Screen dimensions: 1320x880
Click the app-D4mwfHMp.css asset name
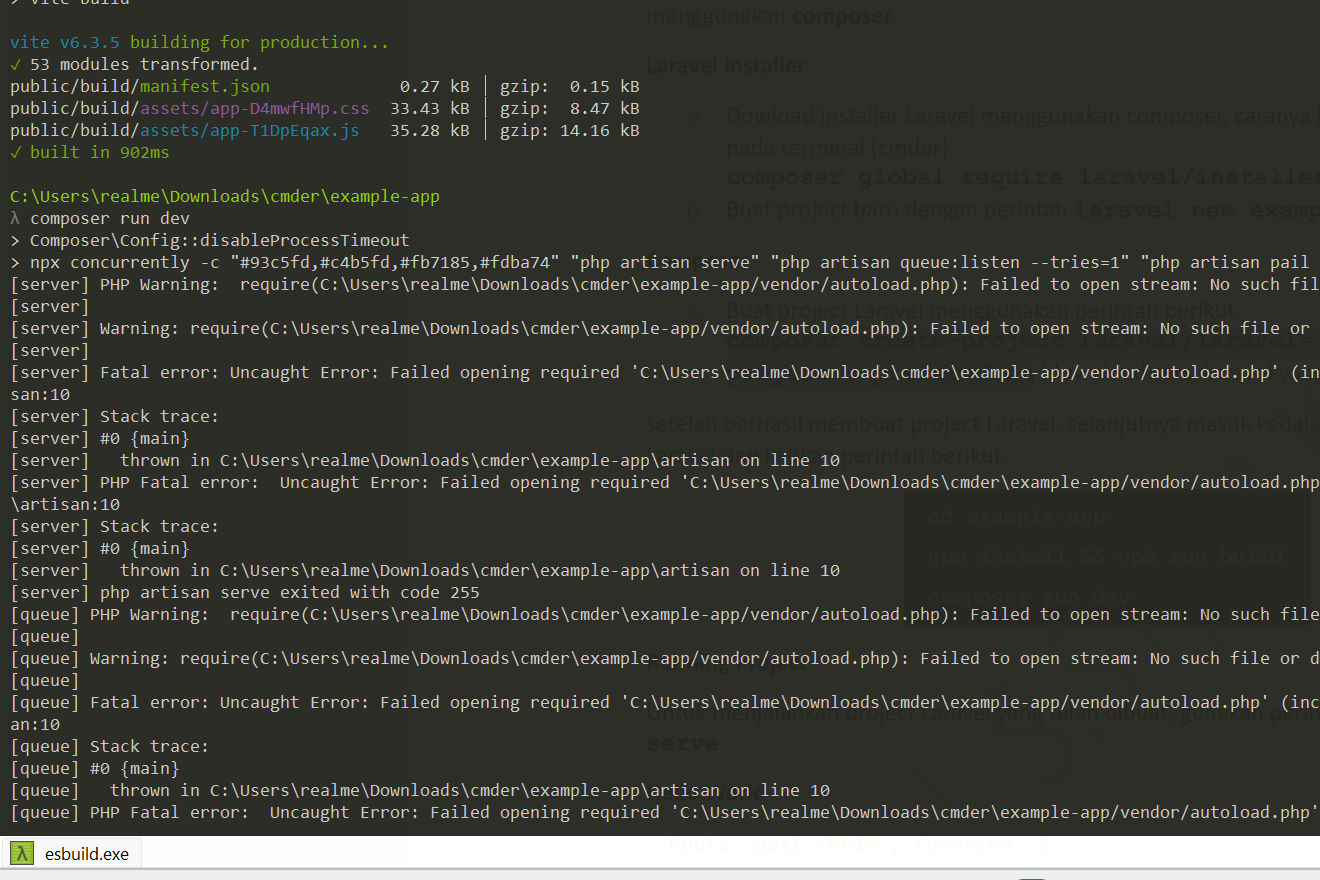click(254, 108)
